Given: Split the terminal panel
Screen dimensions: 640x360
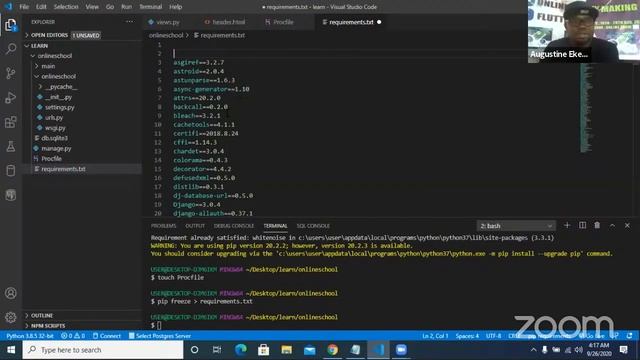Looking at the screenshot, I should click(x=582, y=225).
